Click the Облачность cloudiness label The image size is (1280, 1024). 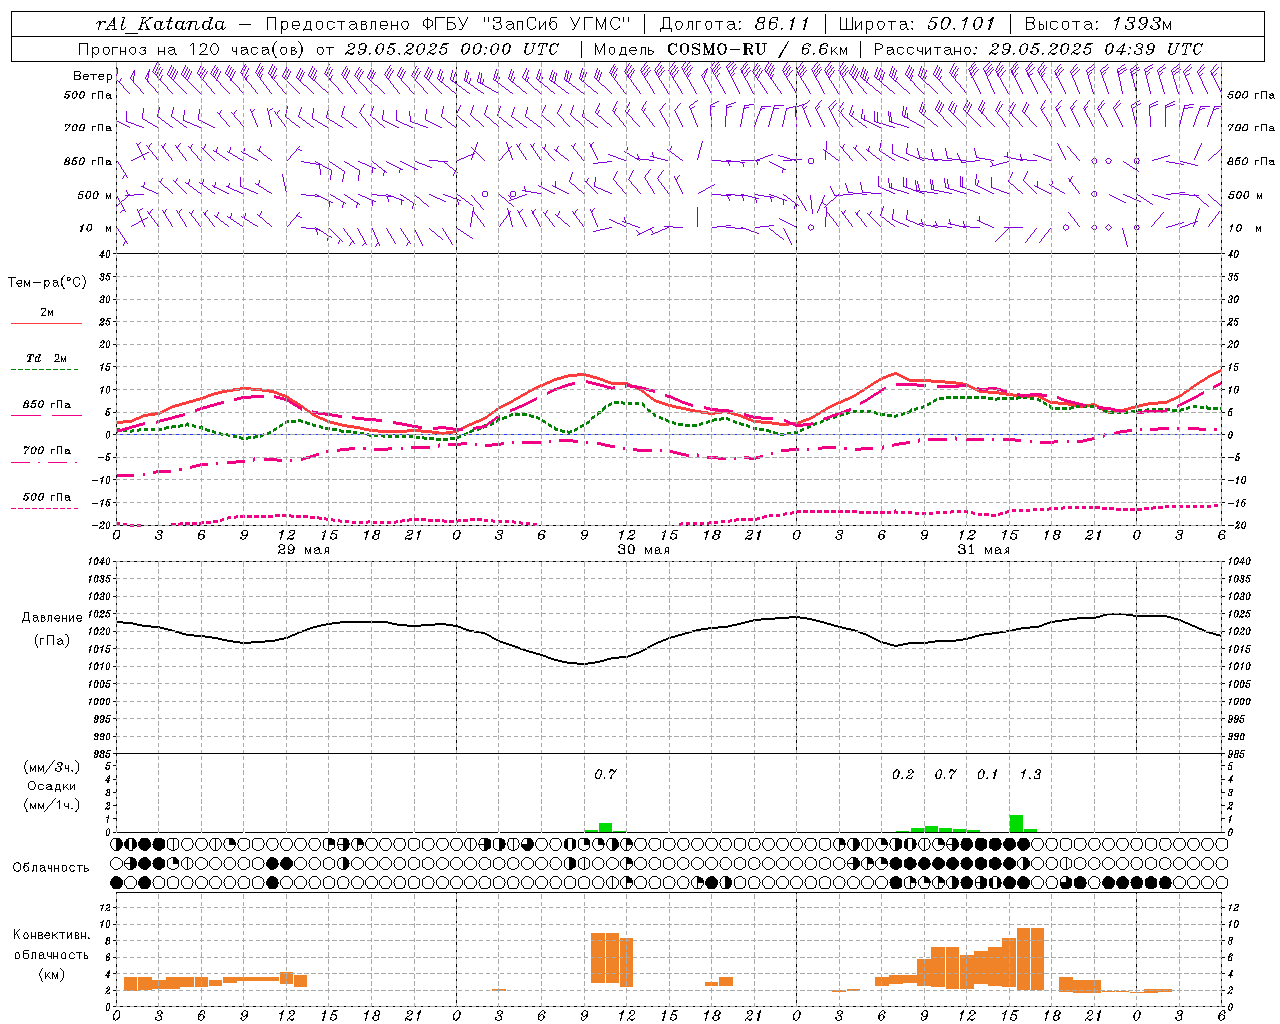51,867
